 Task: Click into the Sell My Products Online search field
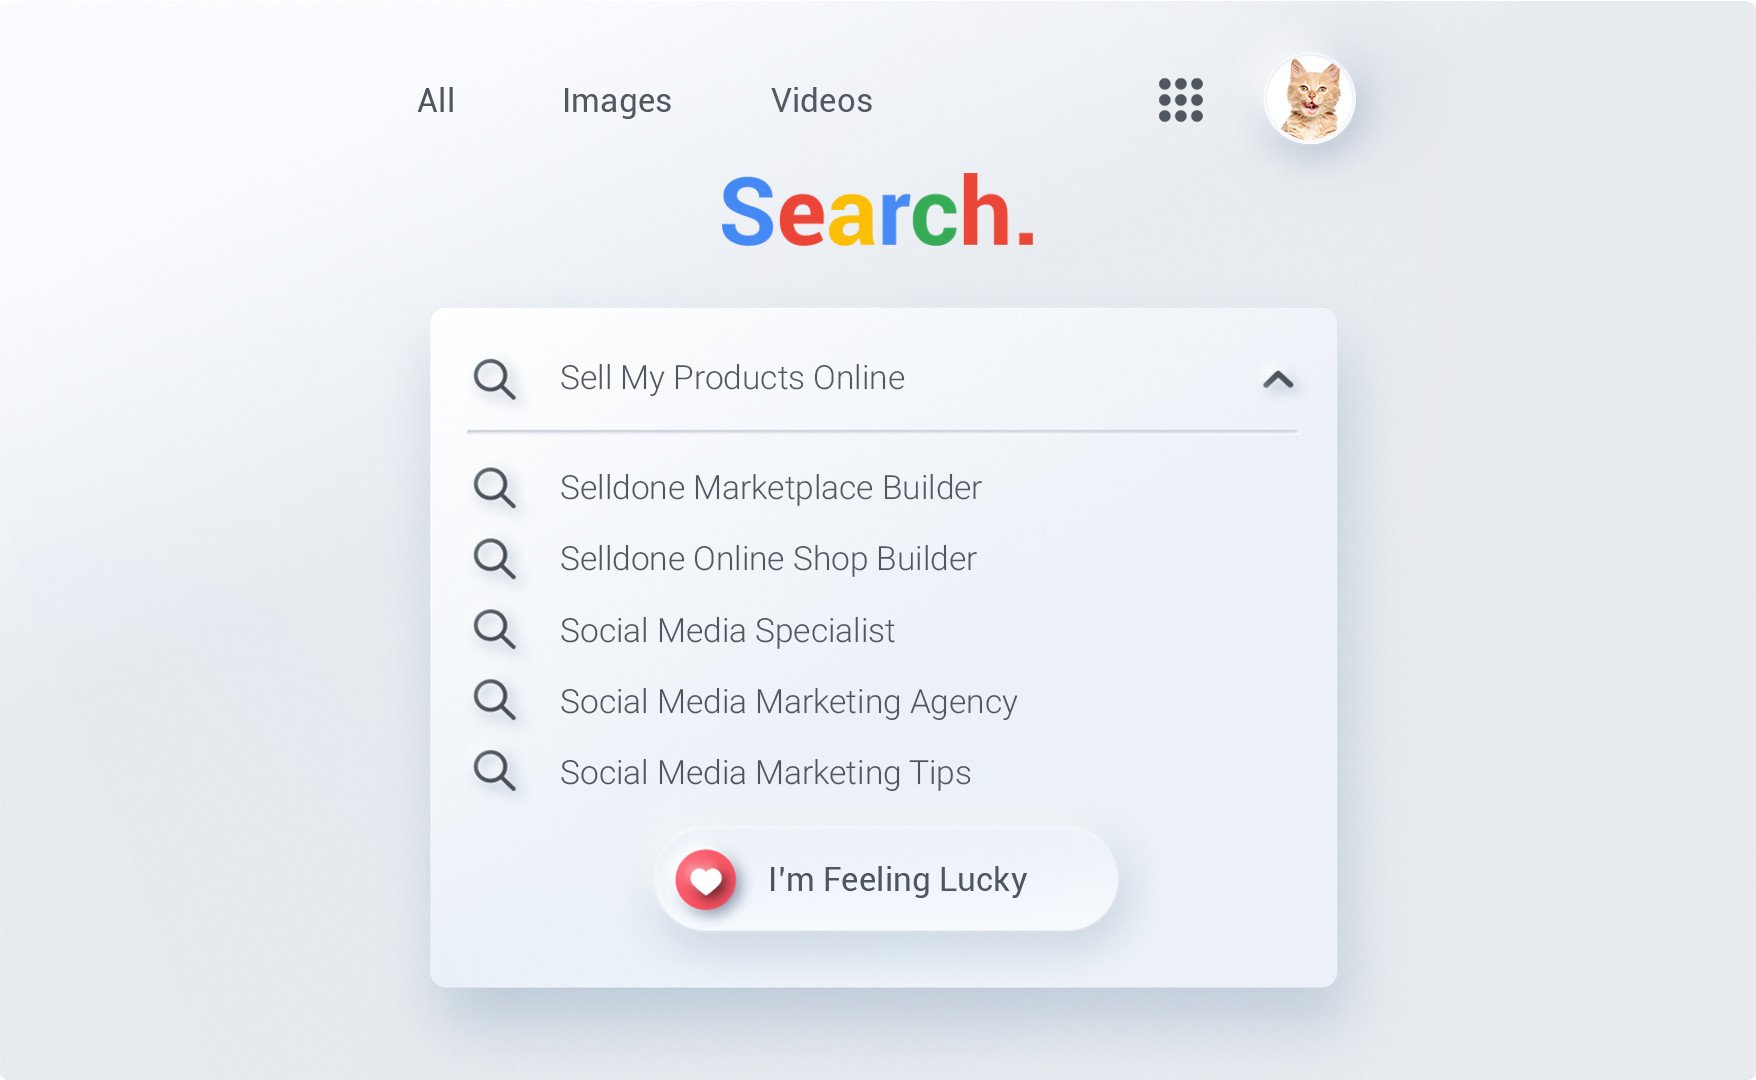pyautogui.click(x=882, y=379)
